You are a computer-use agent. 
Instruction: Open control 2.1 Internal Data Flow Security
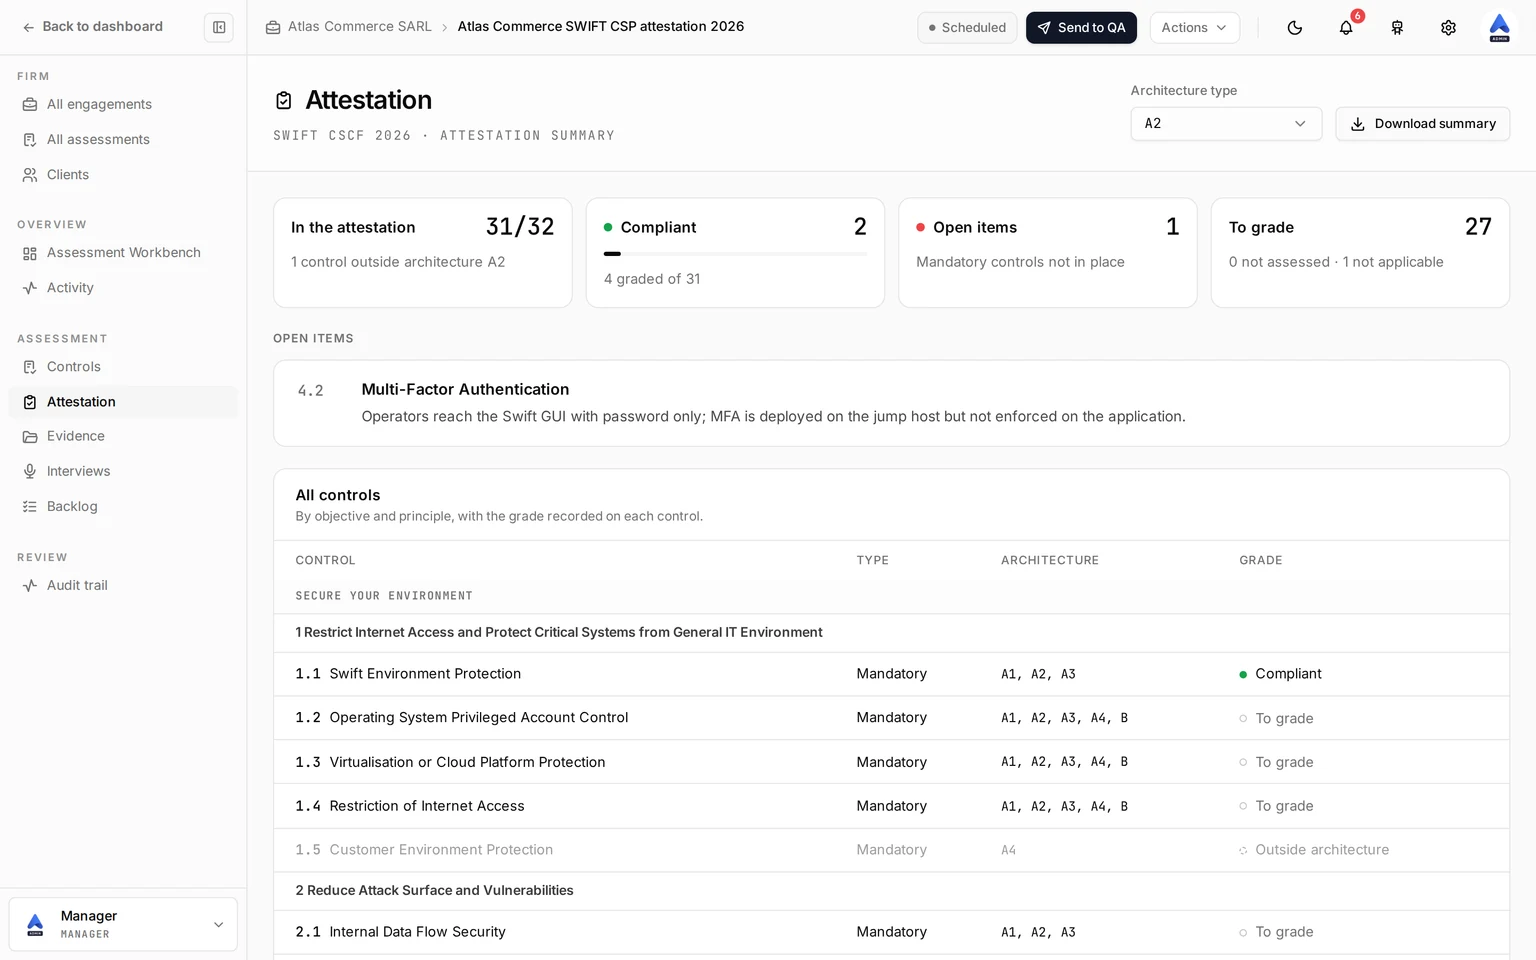point(891,932)
